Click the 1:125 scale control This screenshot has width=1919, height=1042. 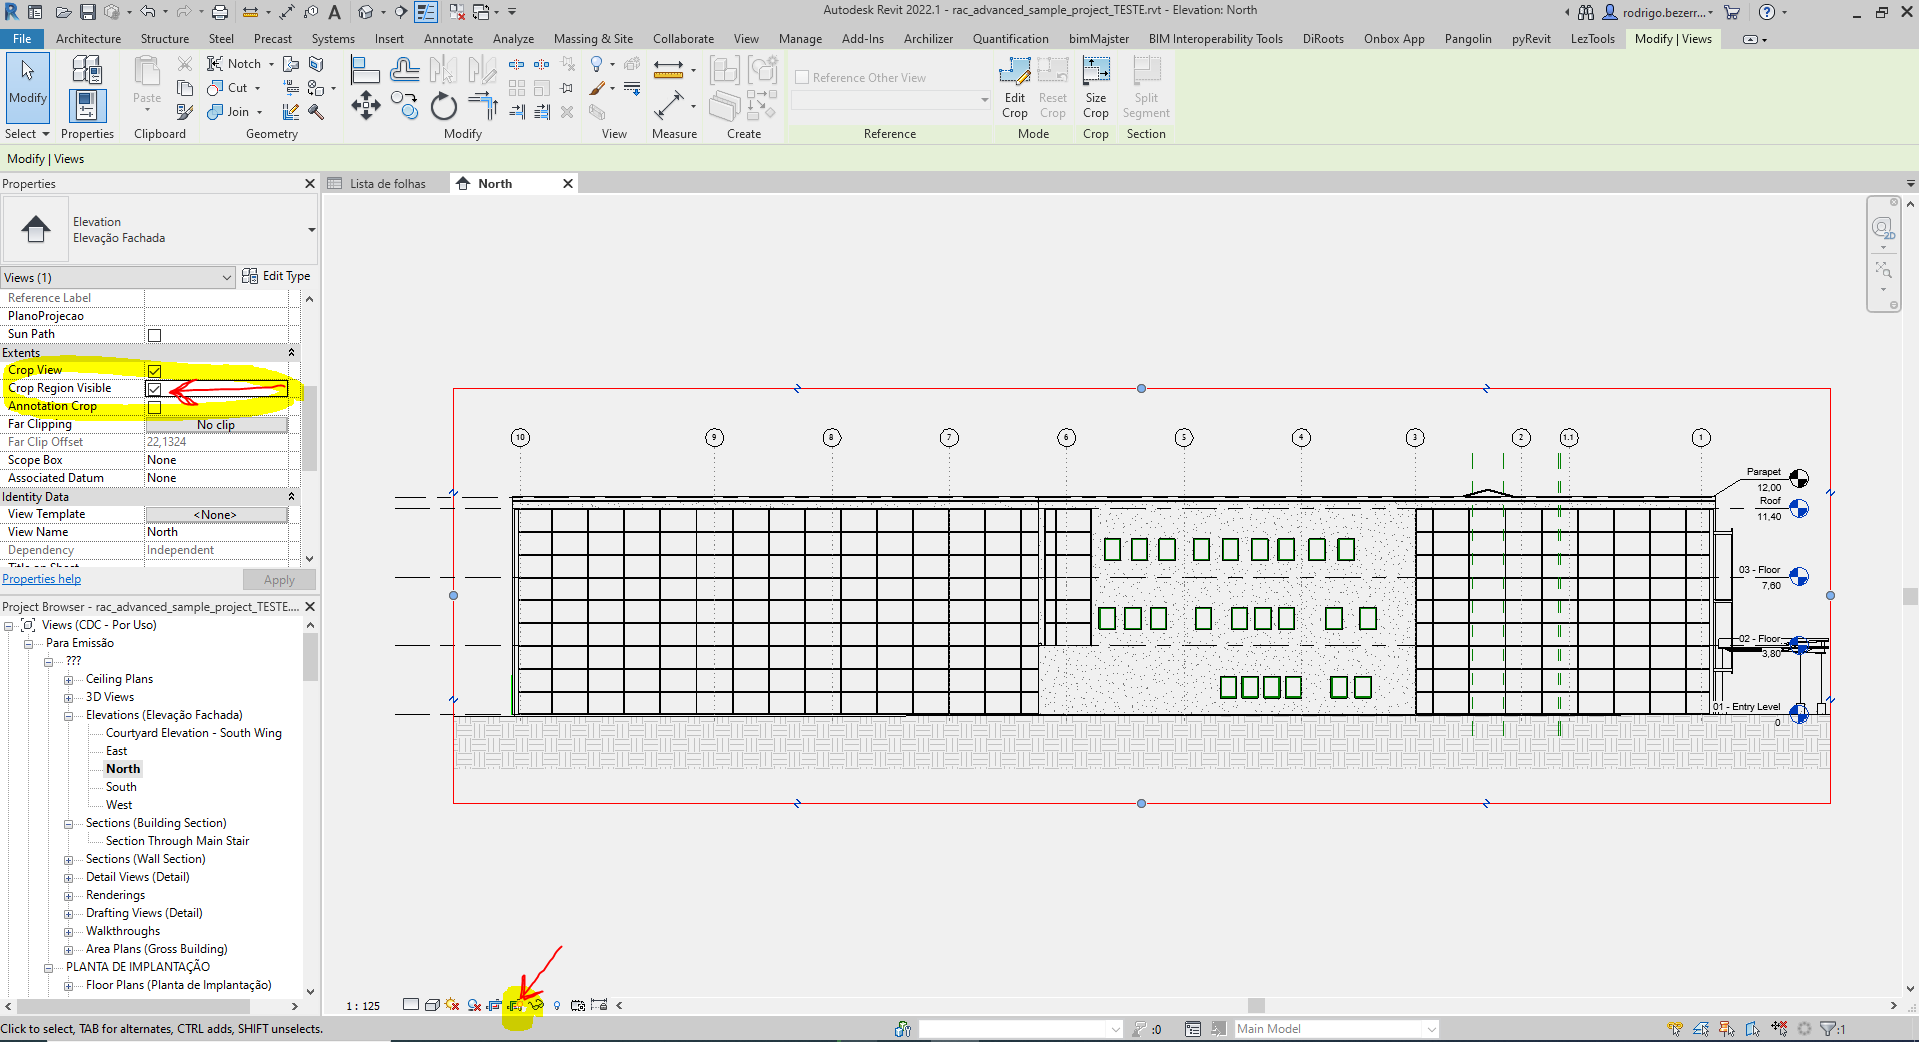[362, 1006]
